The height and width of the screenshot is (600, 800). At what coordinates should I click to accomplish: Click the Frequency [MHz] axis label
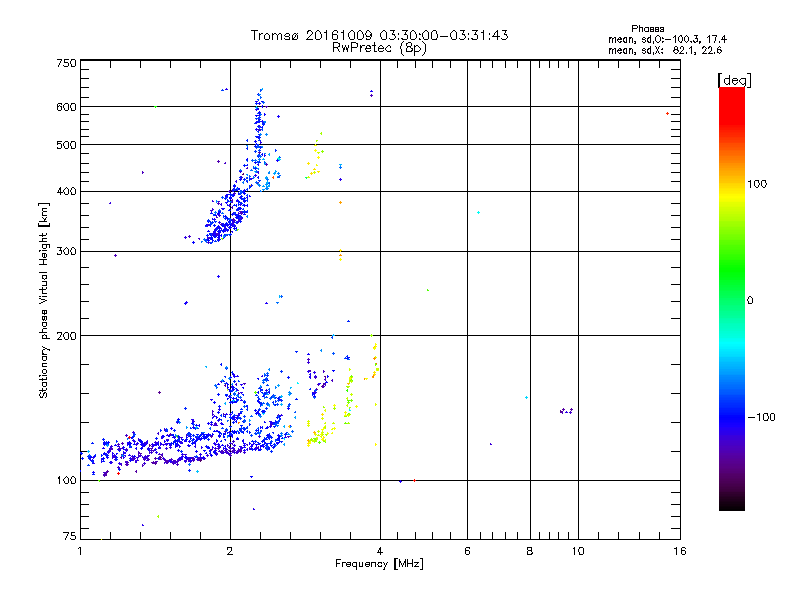pos(379,564)
